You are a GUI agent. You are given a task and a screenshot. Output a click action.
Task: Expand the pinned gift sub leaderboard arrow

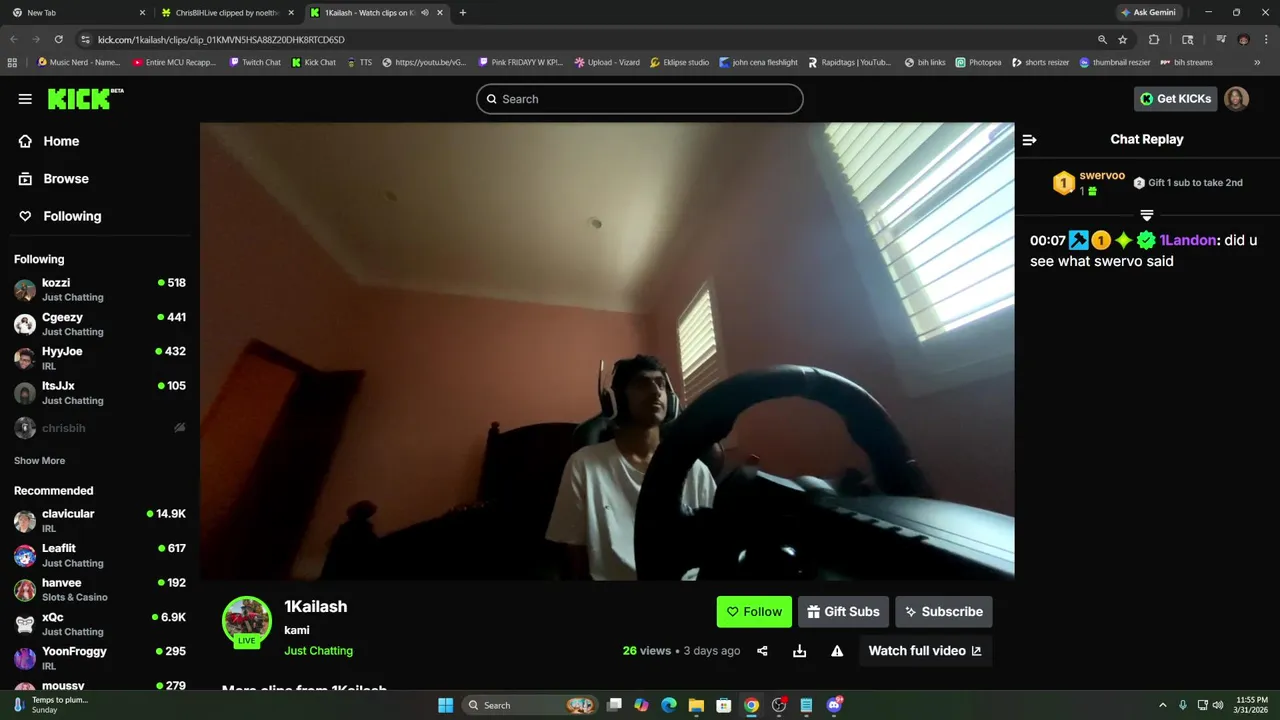click(1147, 215)
